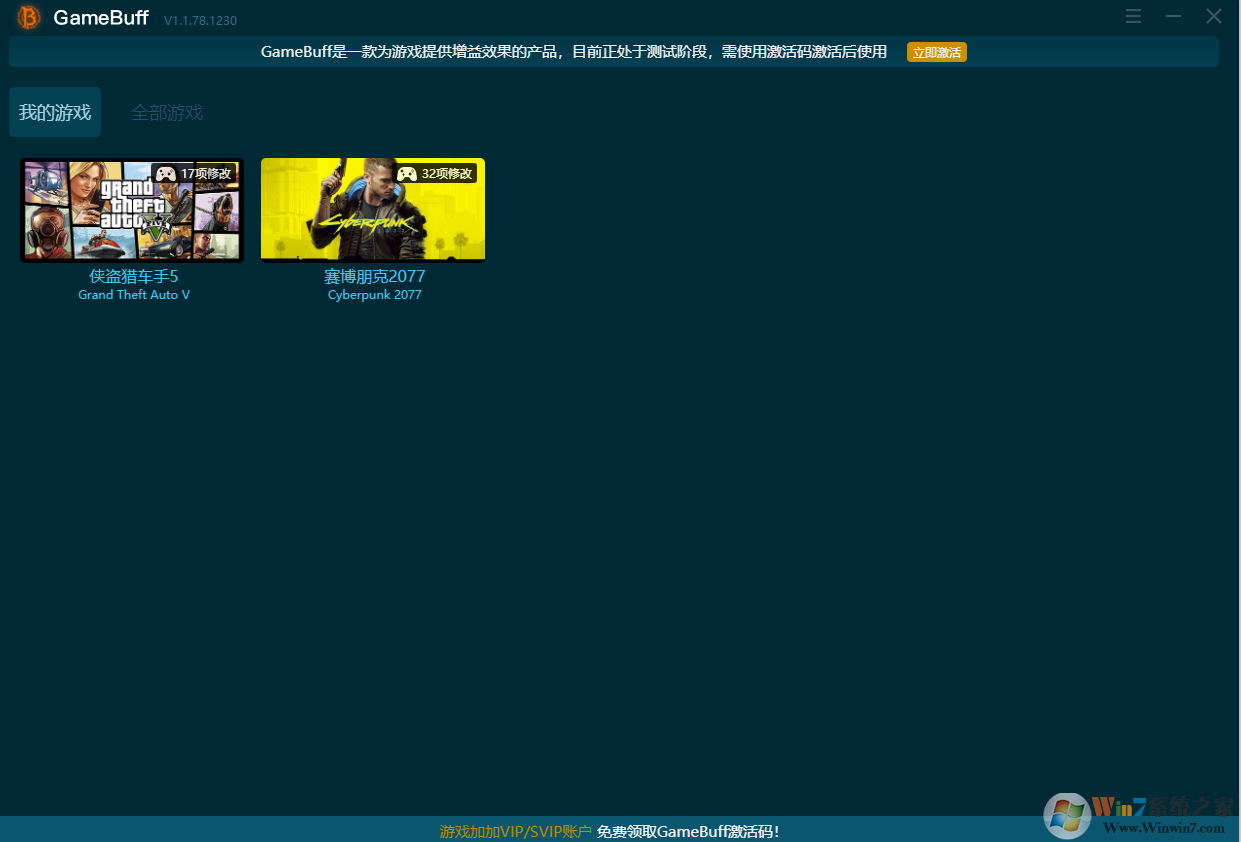Click the gamepad icon on Cyberpunk card
The height and width of the screenshot is (842, 1241).
click(x=407, y=174)
